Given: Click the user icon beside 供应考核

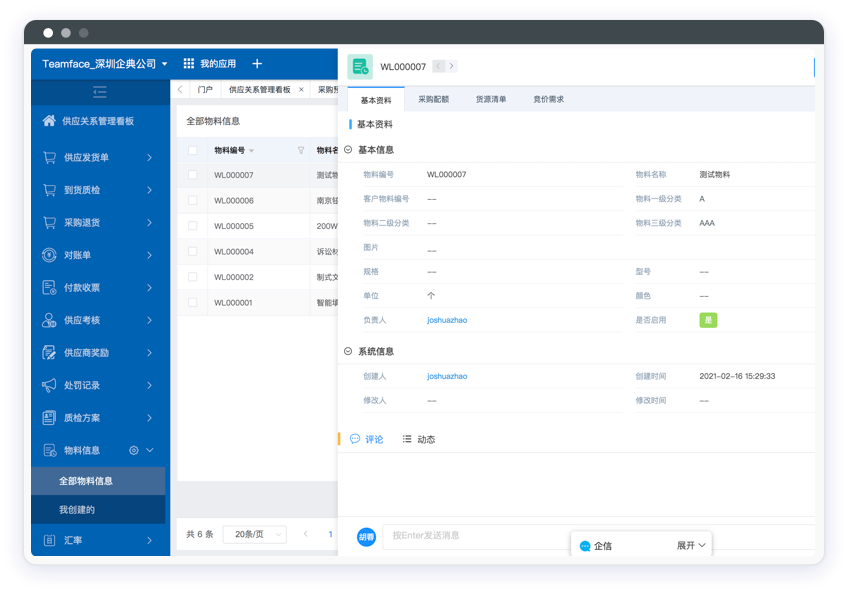Looking at the screenshot, I should (49, 320).
